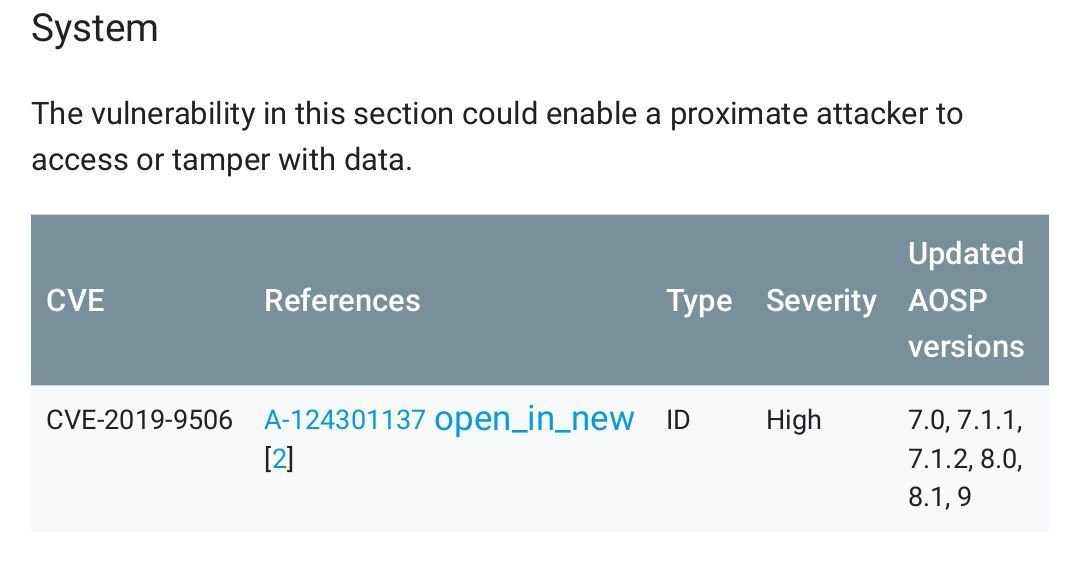The height and width of the screenshot is (564, 1080).
Task: Click the AOSP word in header
Action: coord(948,301)
